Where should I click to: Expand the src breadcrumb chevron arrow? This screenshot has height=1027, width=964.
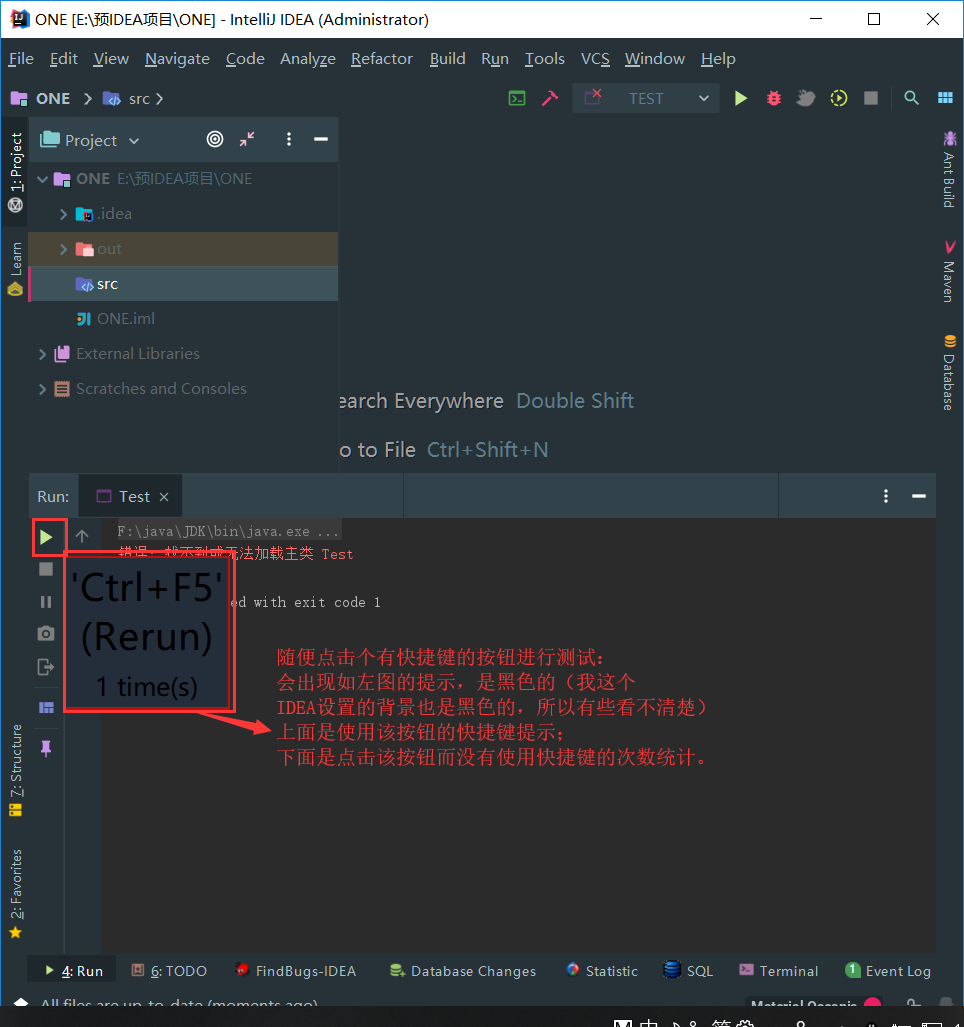pos(160,99)
